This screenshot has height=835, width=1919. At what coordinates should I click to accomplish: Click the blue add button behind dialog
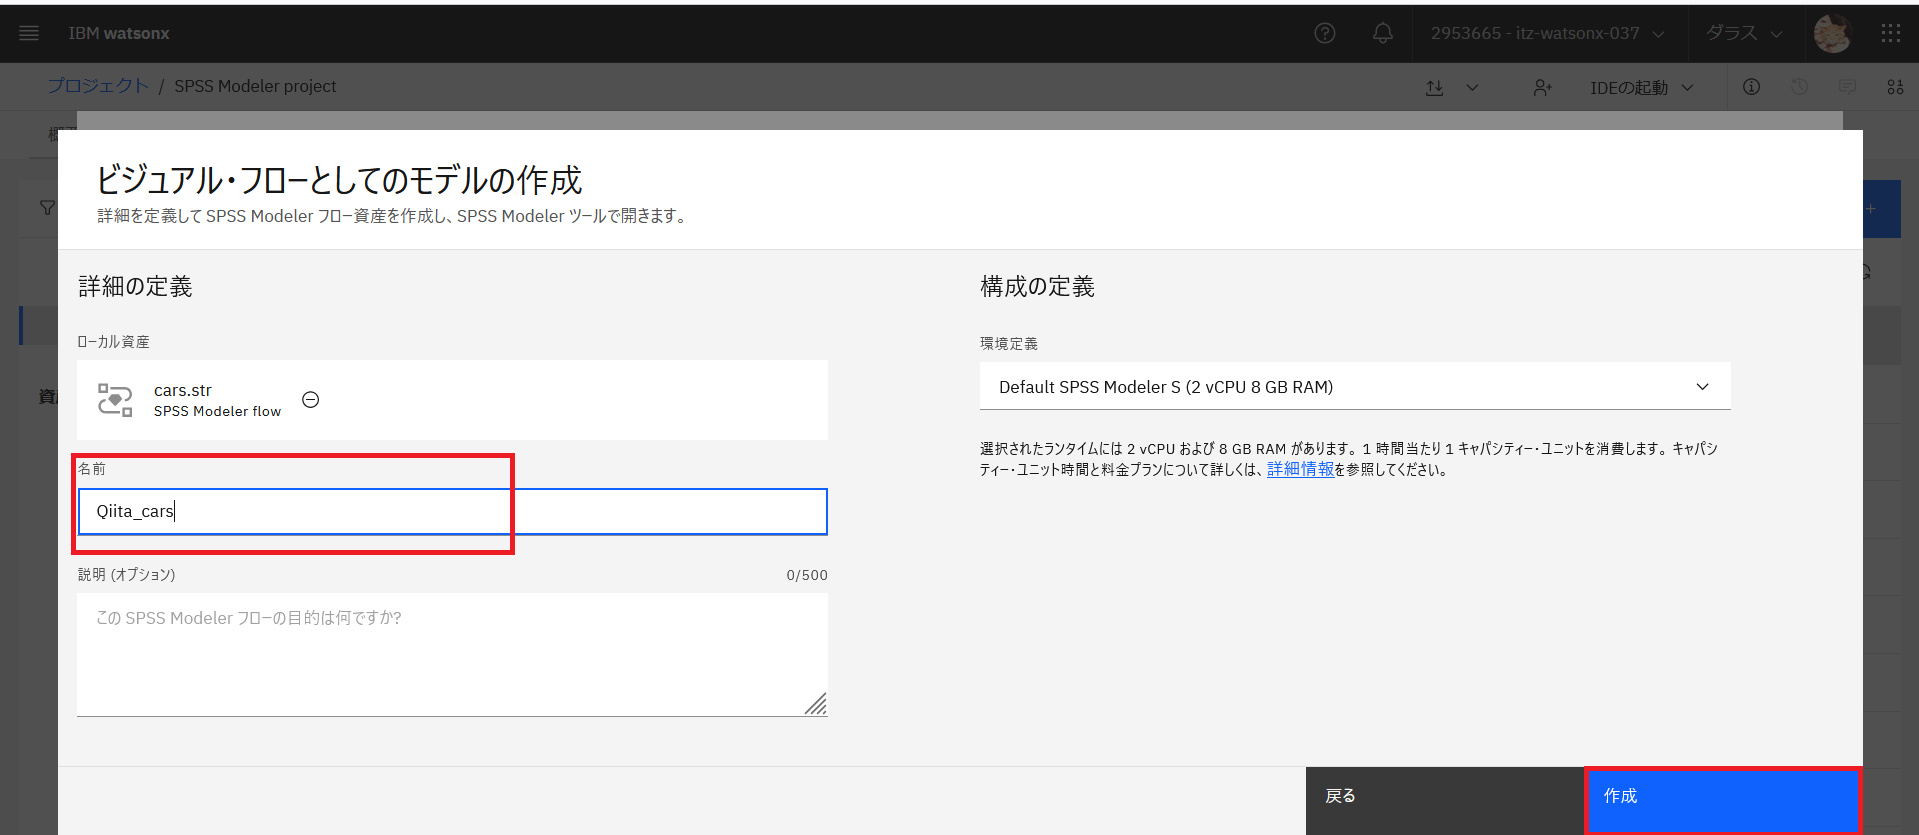pyautogui.click(x=1882, y=209)
